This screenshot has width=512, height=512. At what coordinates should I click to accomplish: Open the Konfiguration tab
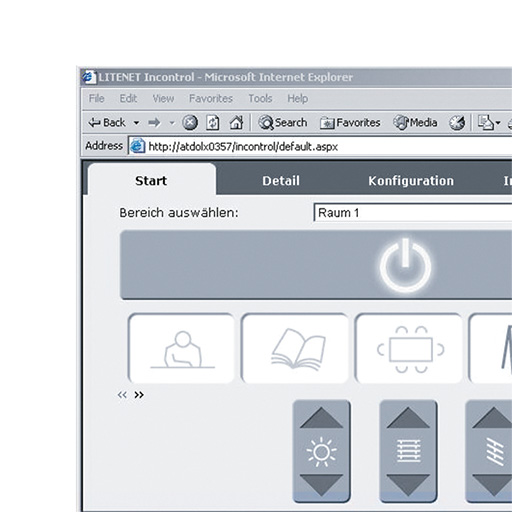pyautogui.click(x=411, y=181)
